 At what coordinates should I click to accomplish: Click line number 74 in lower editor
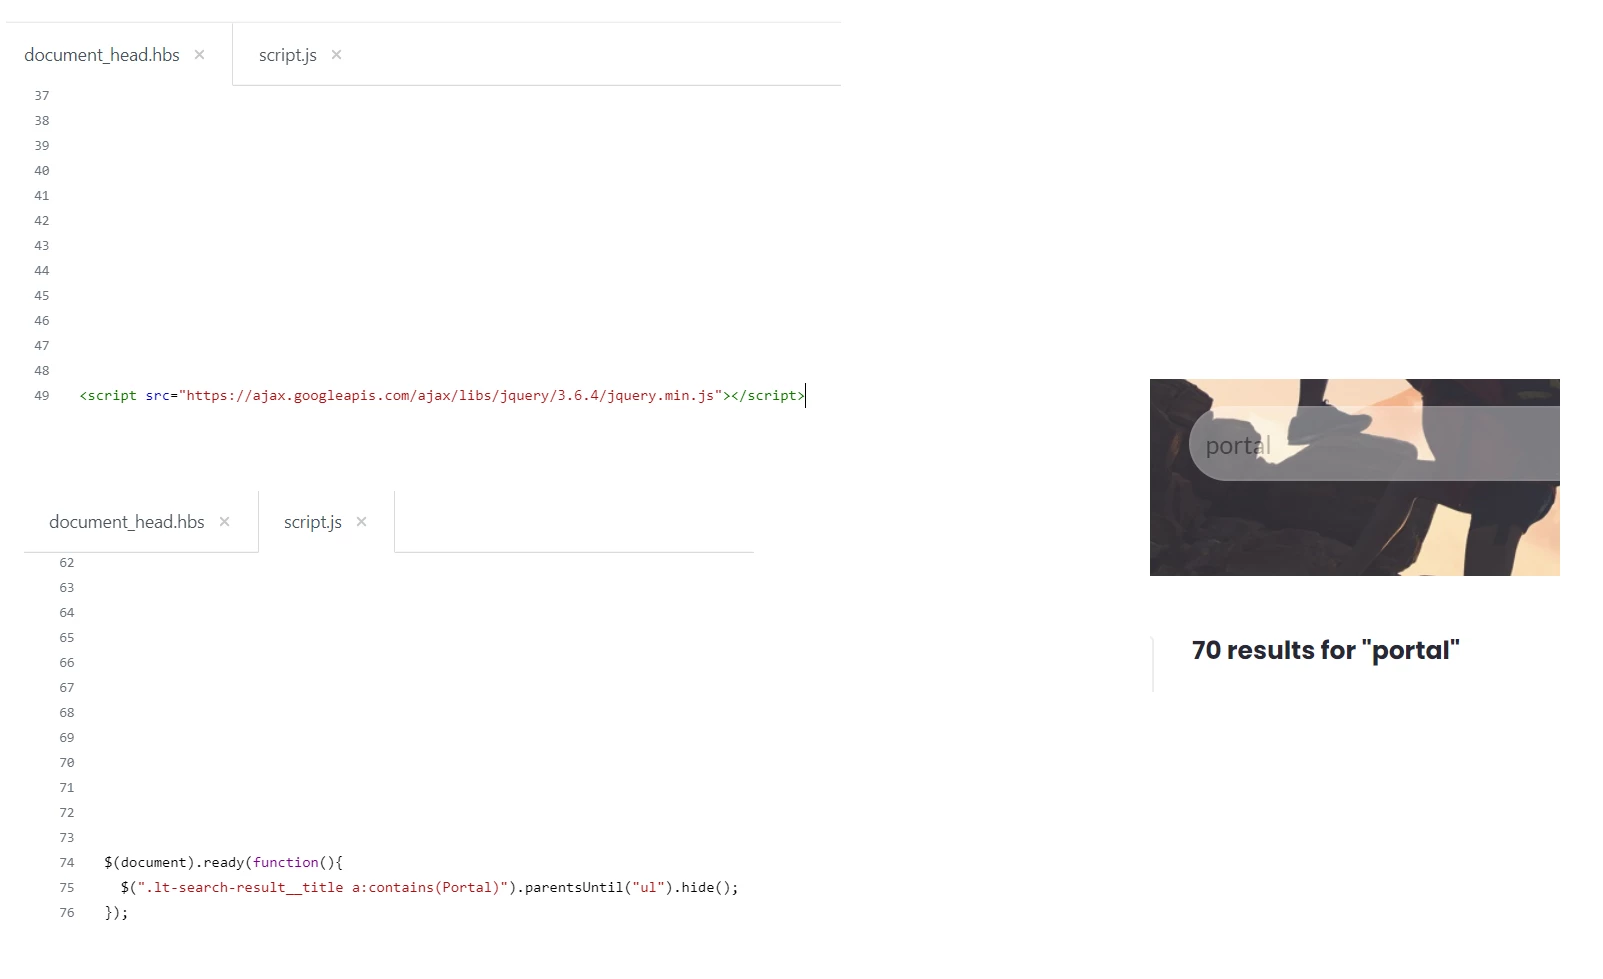point(67,863)
